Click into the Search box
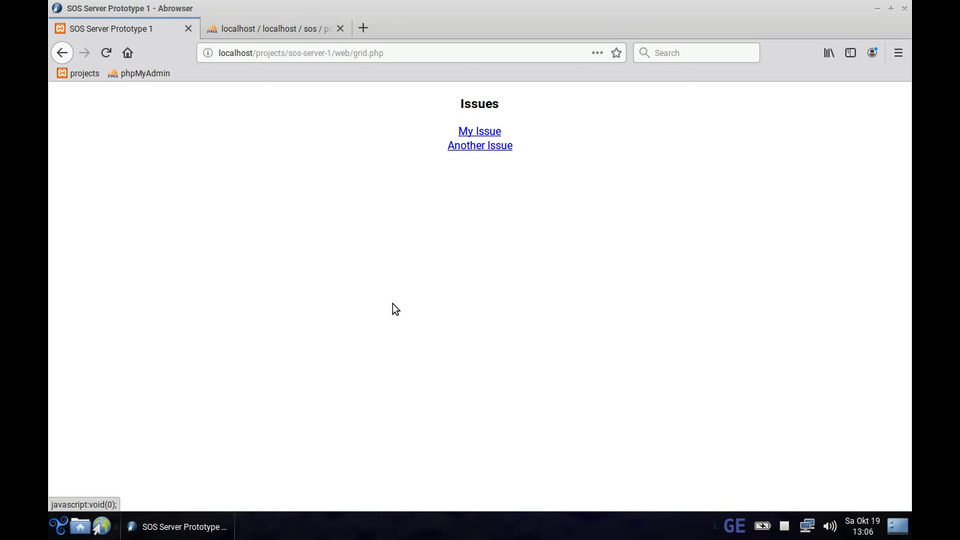This screenshot has width=960, height=540. tap(696, 53)
